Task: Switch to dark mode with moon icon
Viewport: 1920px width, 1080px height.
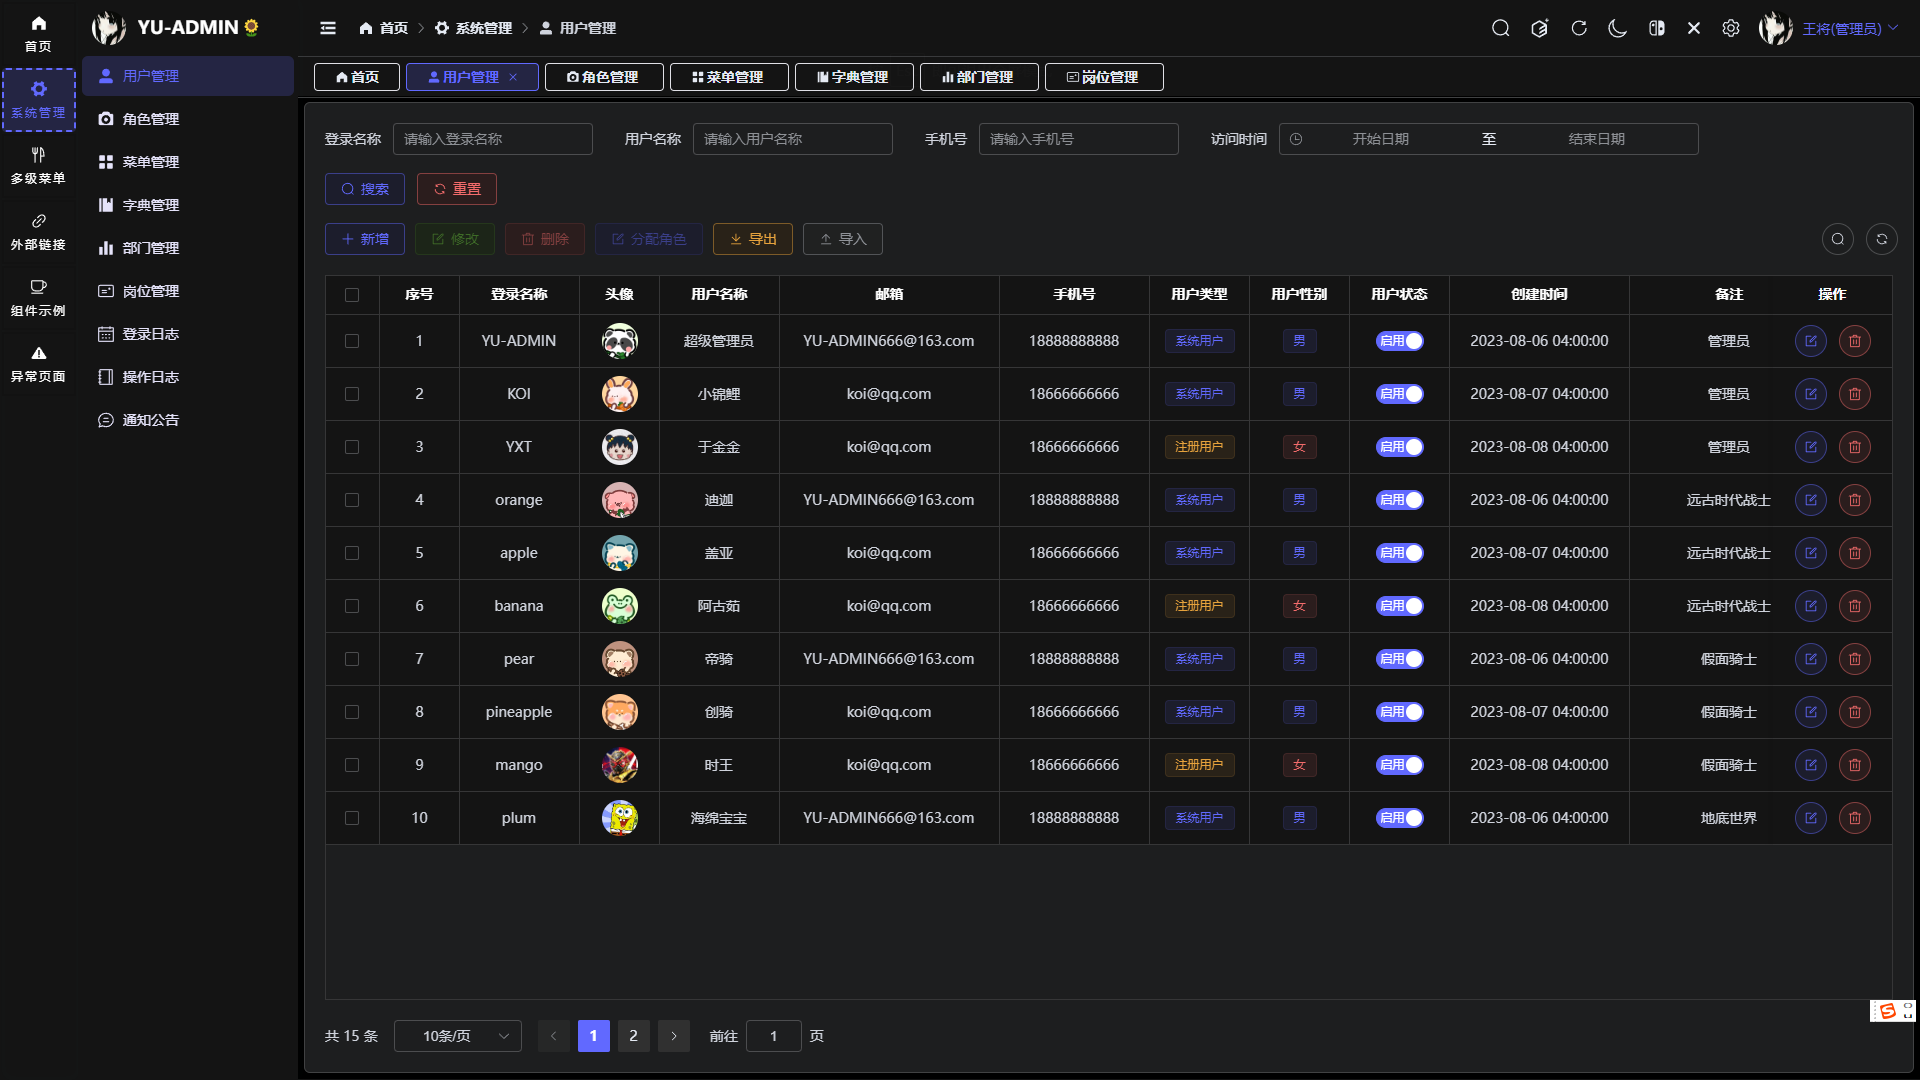Action: click(1618, 28)
